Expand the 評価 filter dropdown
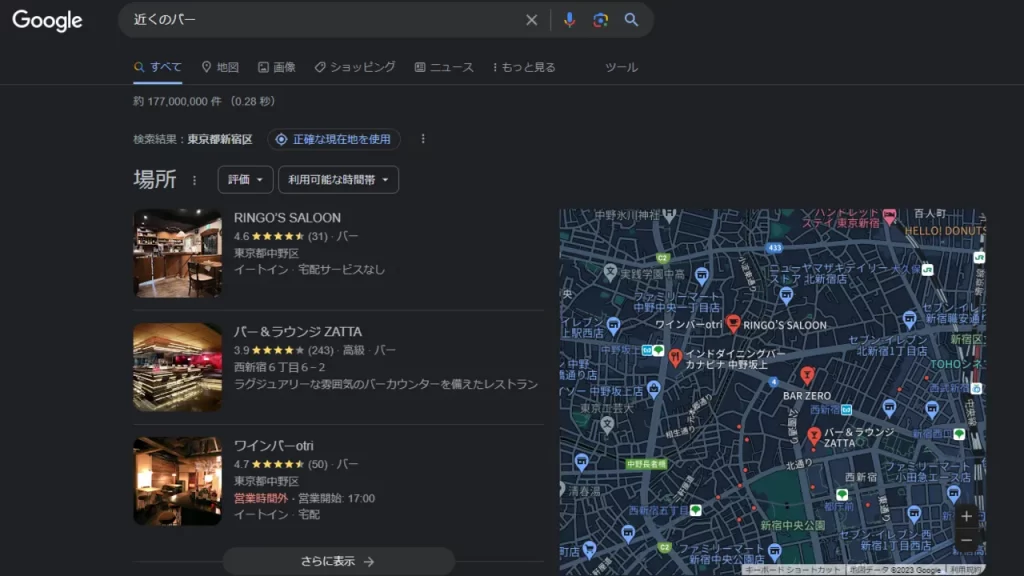 coord(245,180)
